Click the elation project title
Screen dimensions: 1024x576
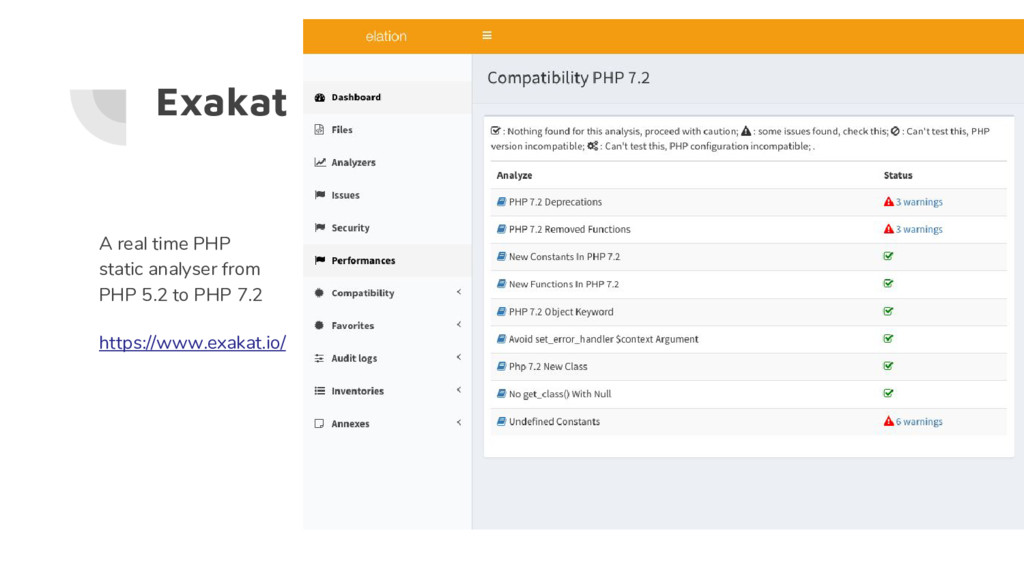tap(386, 36)
